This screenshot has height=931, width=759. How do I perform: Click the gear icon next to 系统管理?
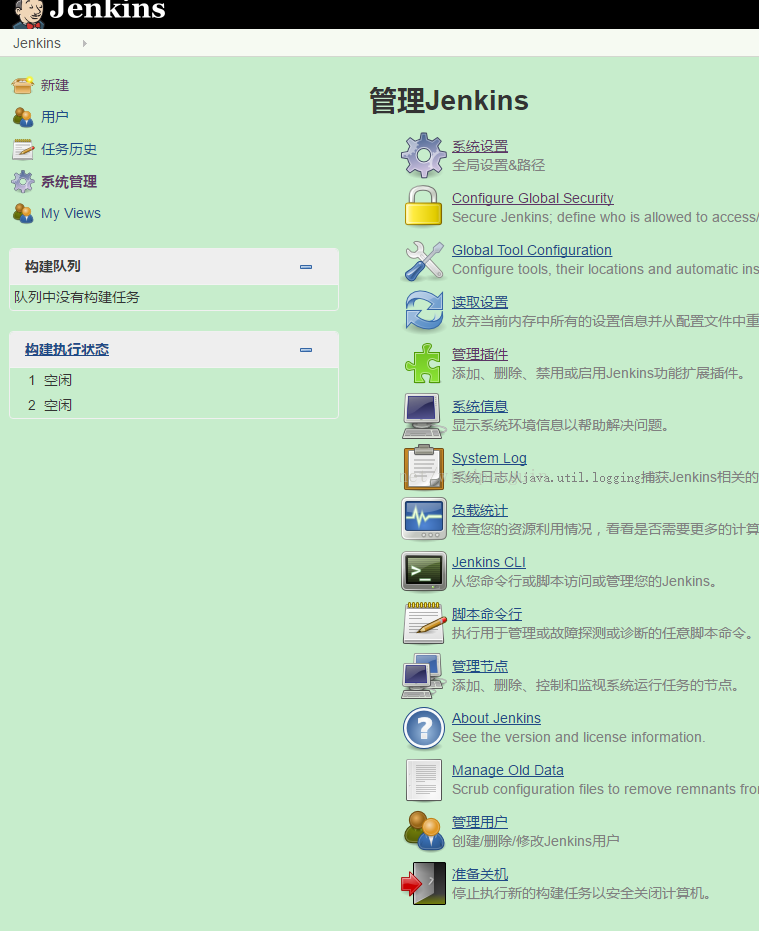tap(23, 181)
